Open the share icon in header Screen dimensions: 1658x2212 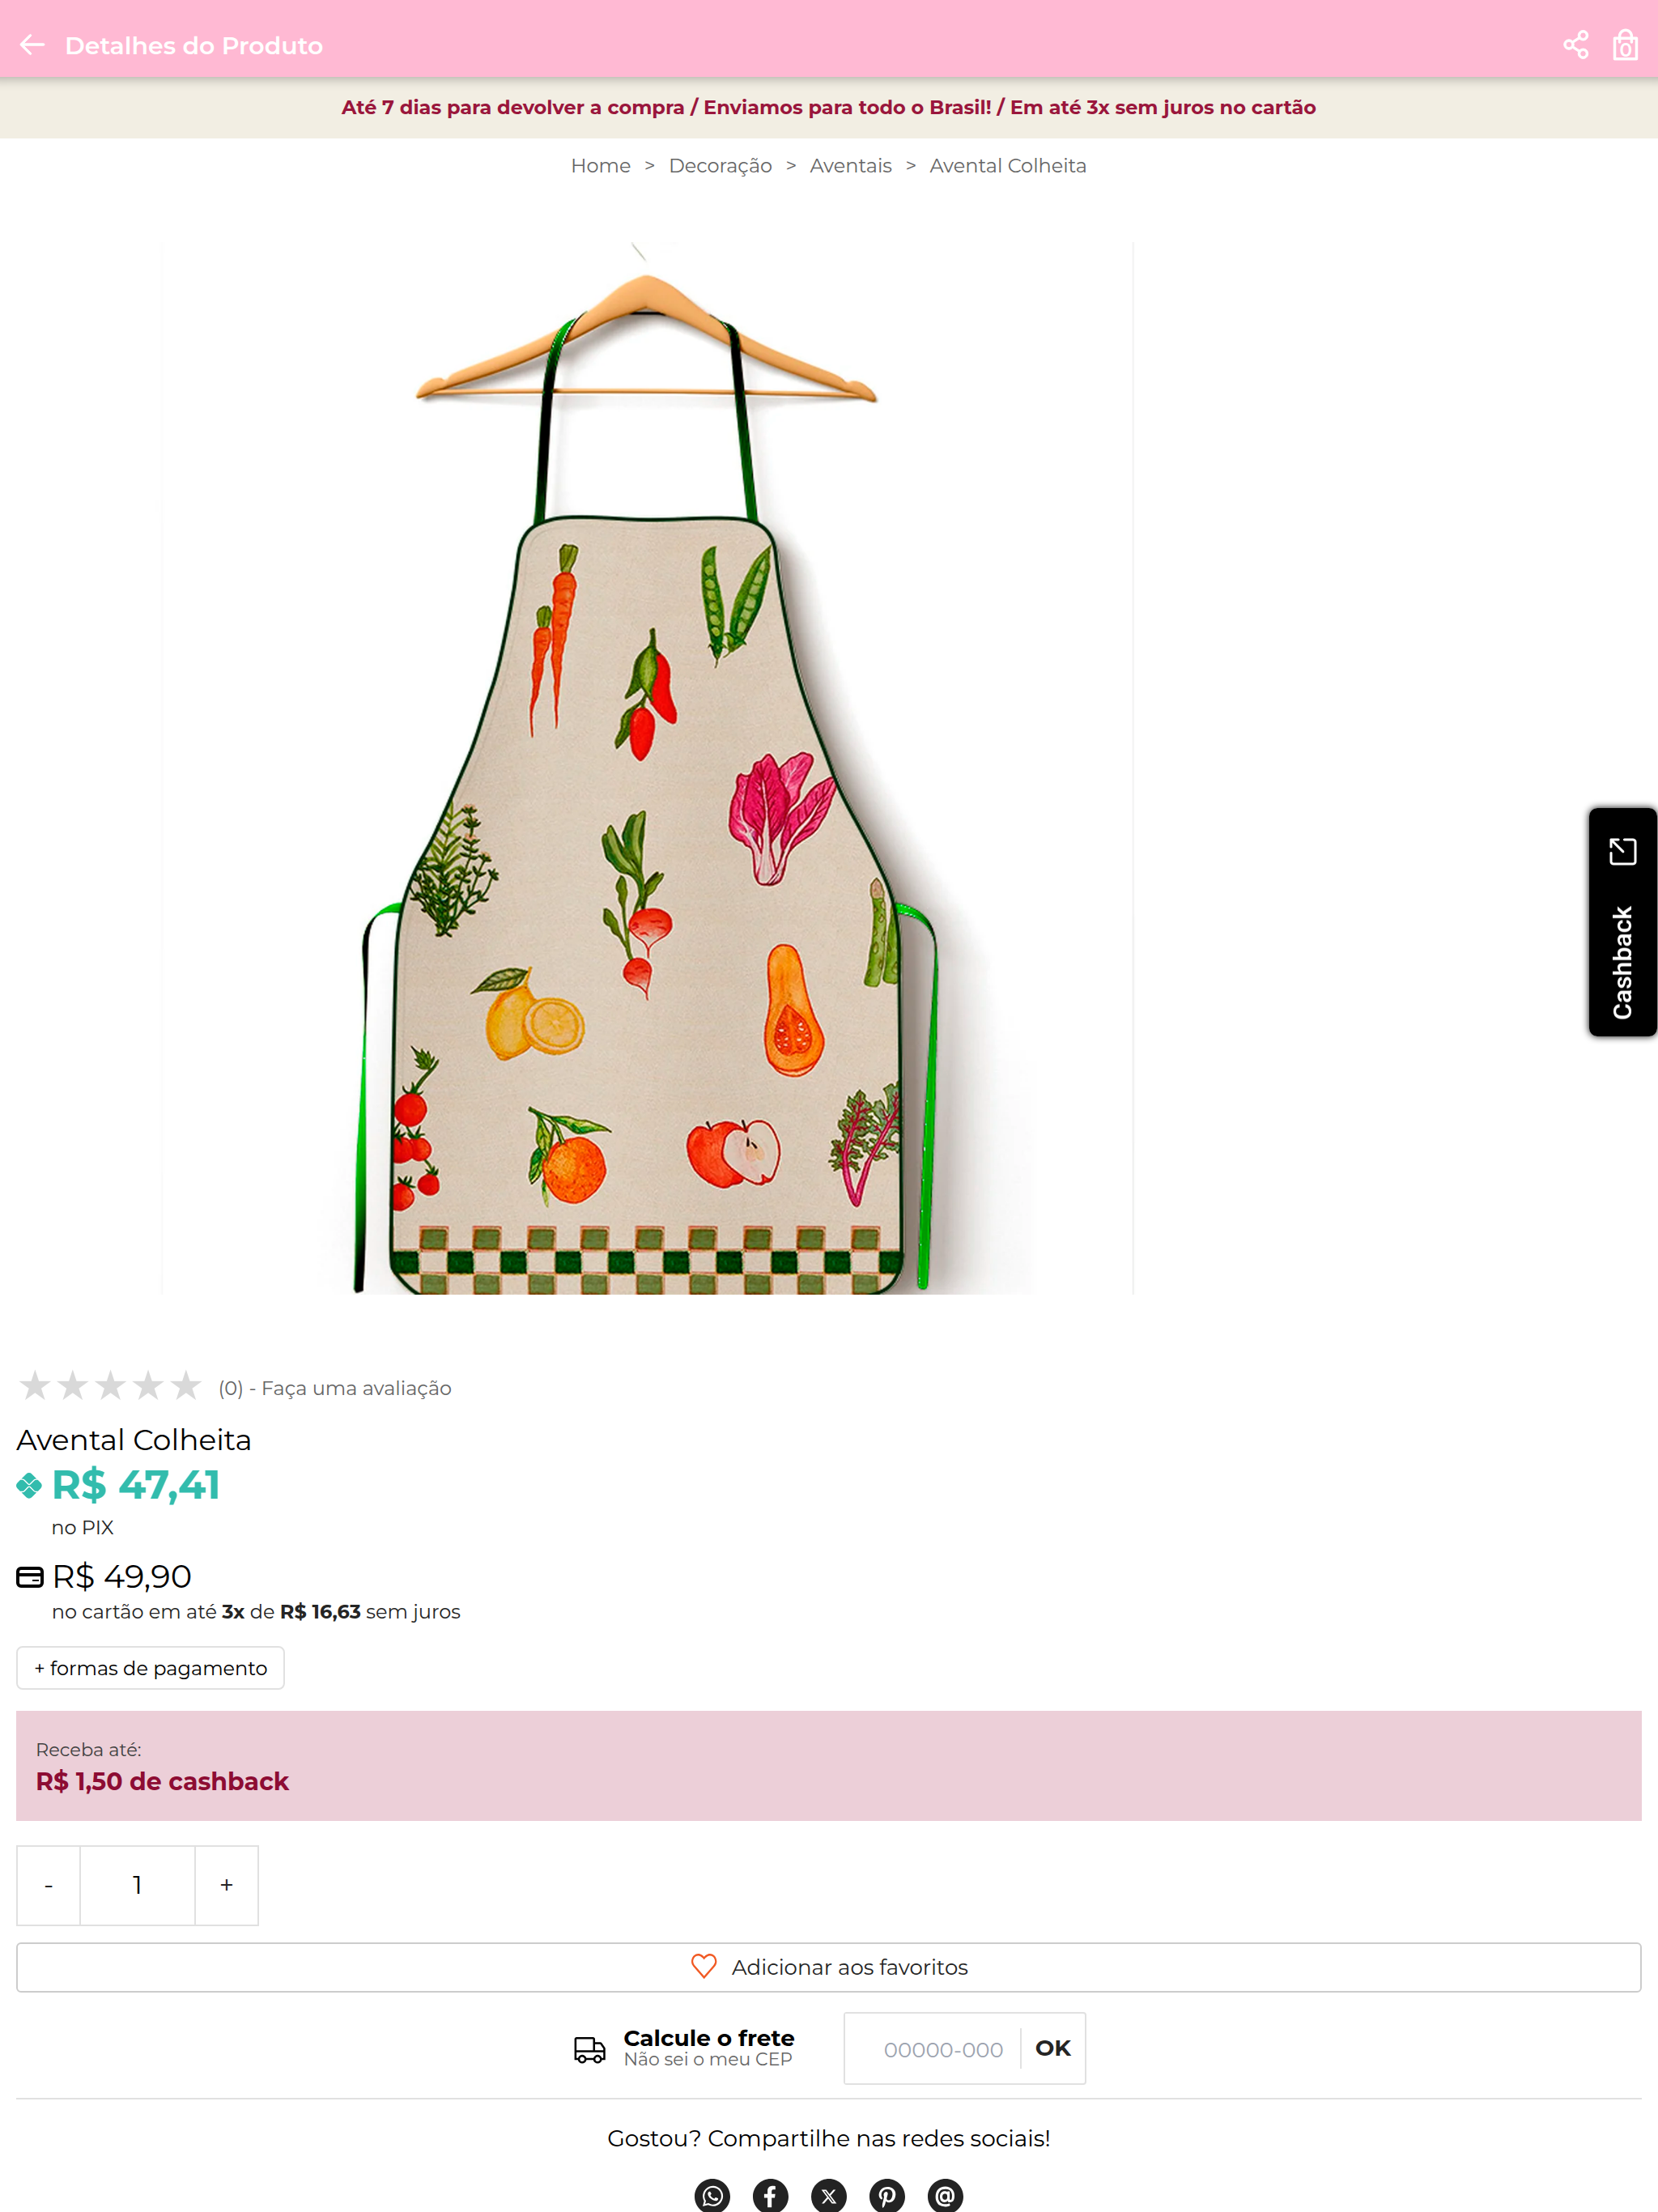1575,45
